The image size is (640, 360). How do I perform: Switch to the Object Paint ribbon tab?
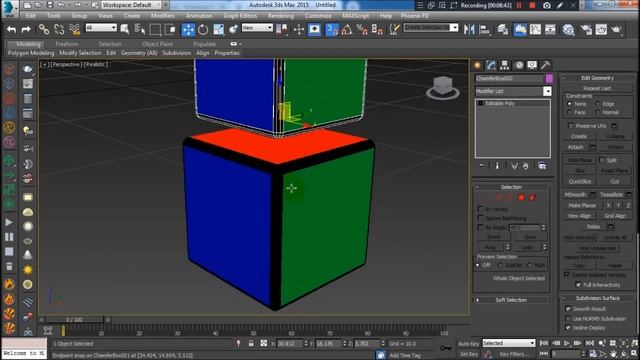point(158,44)
